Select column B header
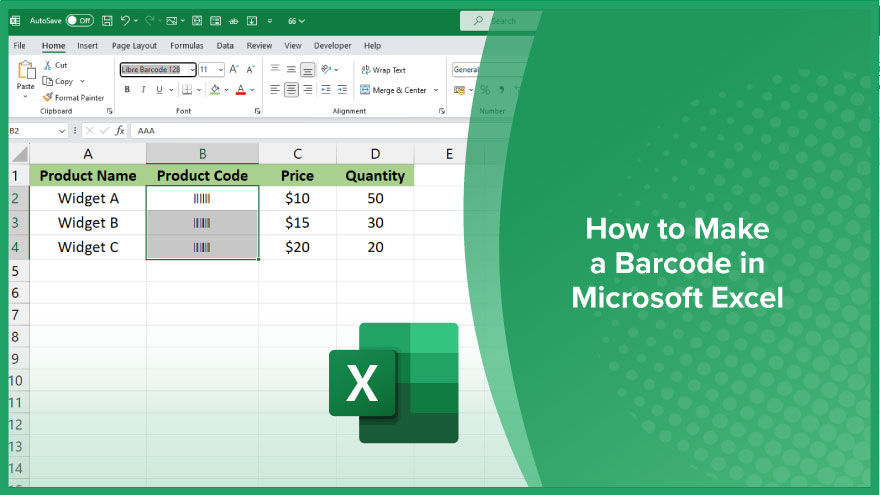The image size is (880, 495). (203, 154)
